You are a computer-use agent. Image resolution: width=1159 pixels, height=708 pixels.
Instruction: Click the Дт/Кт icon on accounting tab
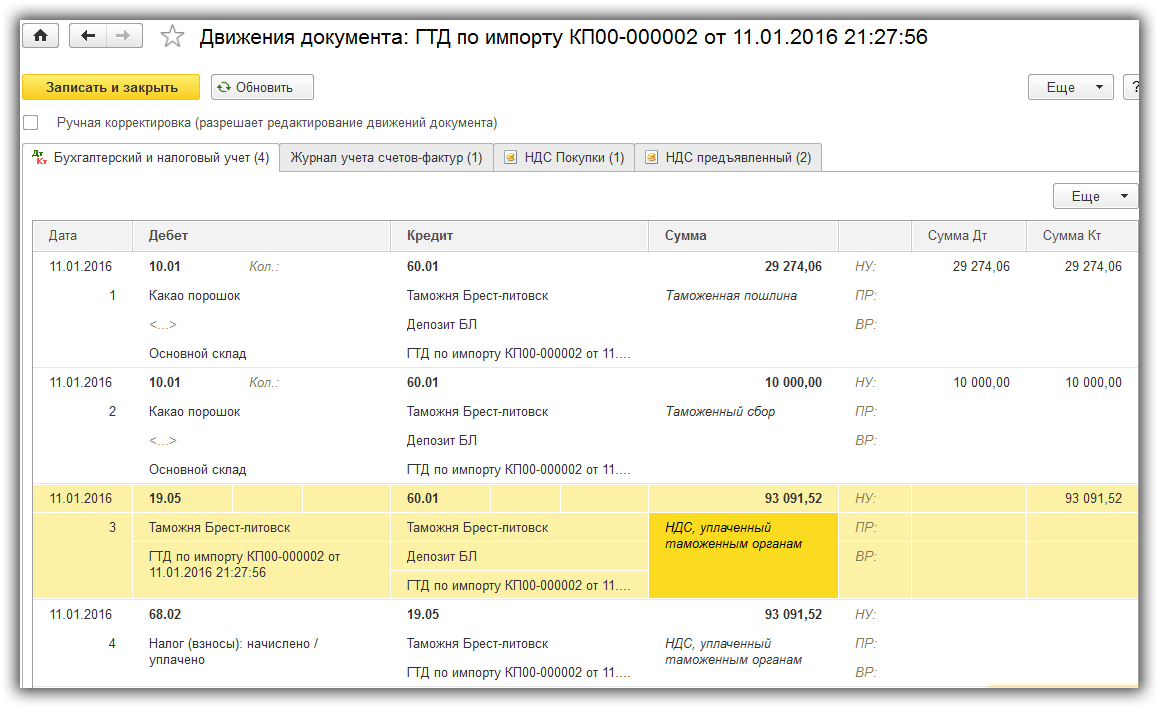[39, 158]
